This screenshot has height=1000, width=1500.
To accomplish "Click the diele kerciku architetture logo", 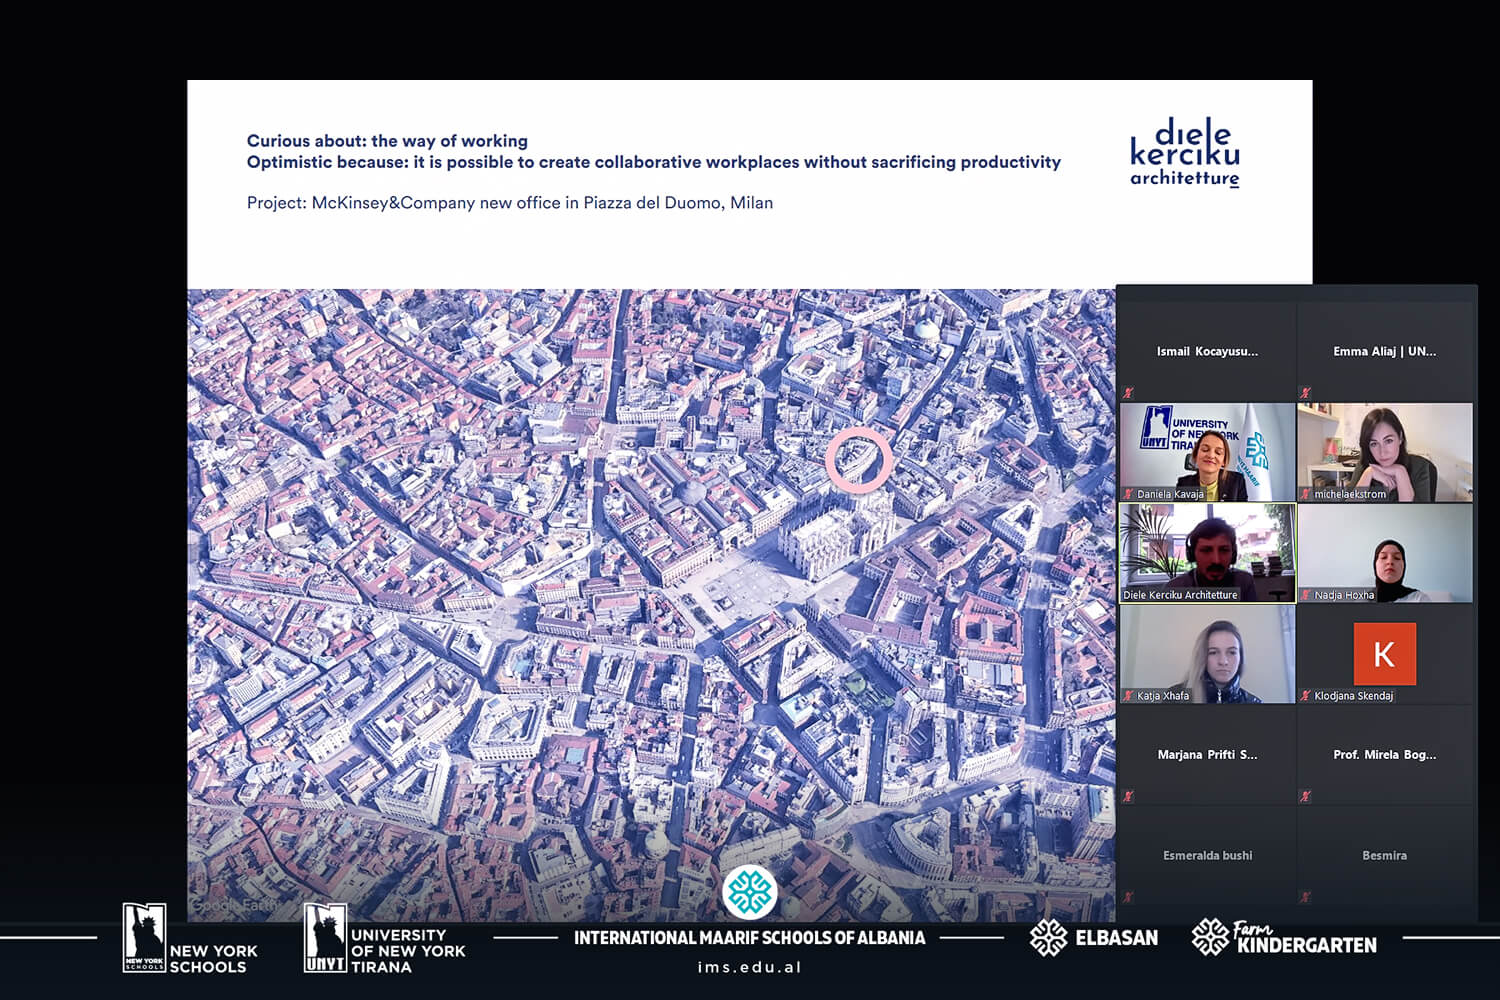I will coord(1185,153).
